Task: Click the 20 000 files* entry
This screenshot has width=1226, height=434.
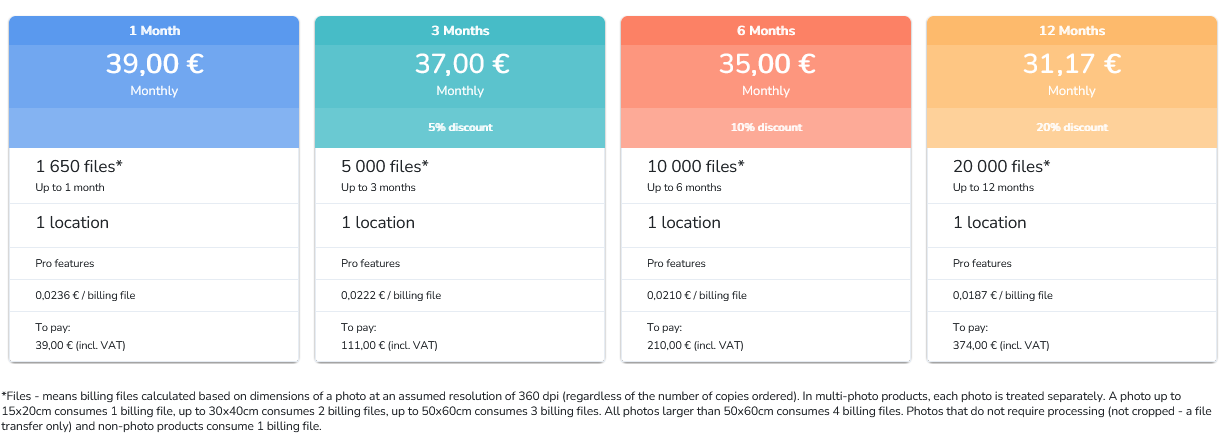Action: click(1002, 167)
